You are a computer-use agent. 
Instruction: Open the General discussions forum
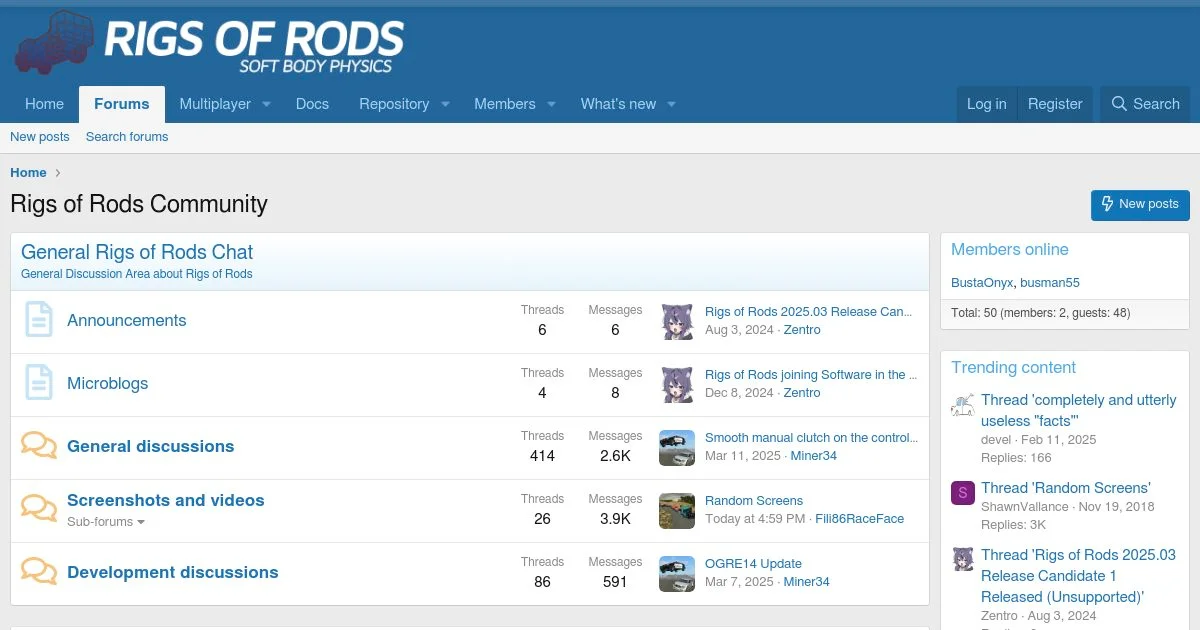click(151, 446)
